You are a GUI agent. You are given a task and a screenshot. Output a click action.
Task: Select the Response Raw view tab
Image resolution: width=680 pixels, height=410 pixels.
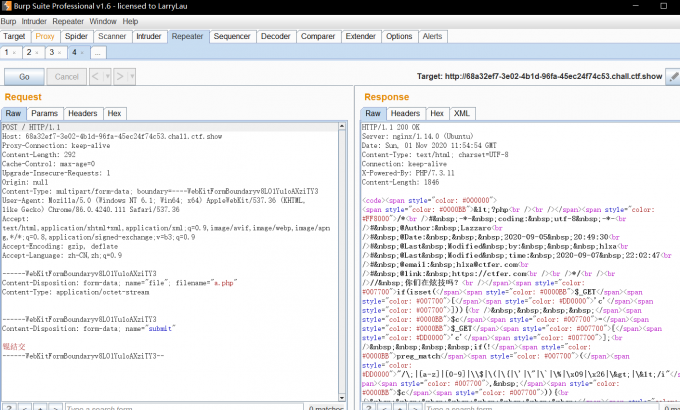pos(373,113)
